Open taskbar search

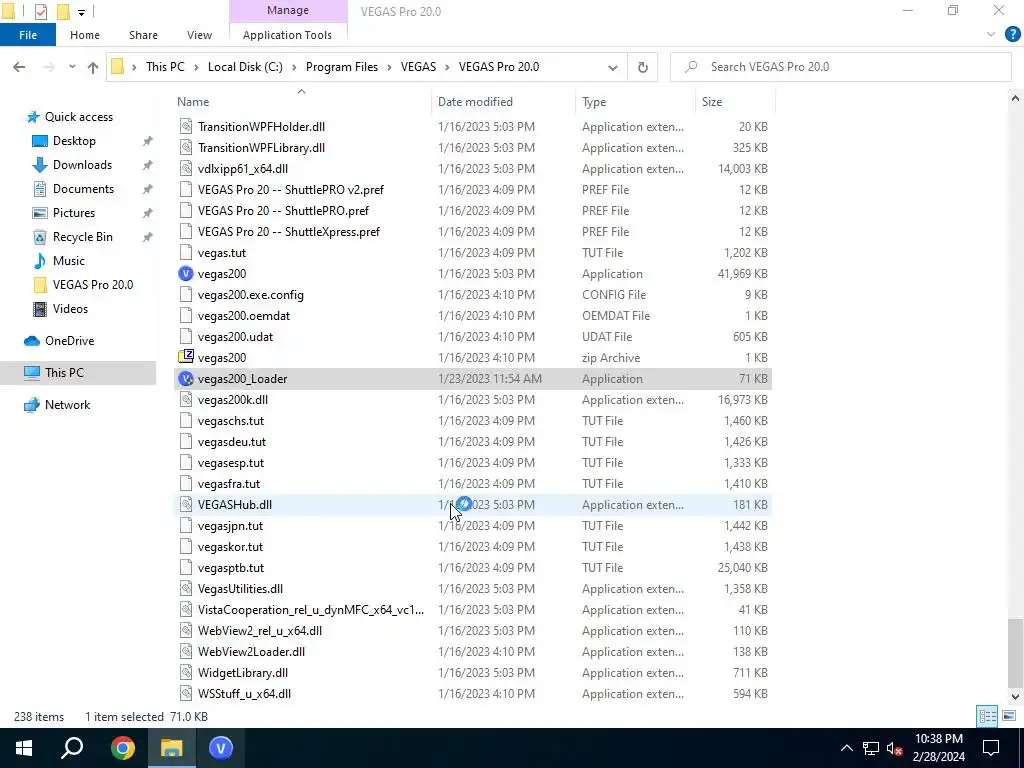click(72, 748)
